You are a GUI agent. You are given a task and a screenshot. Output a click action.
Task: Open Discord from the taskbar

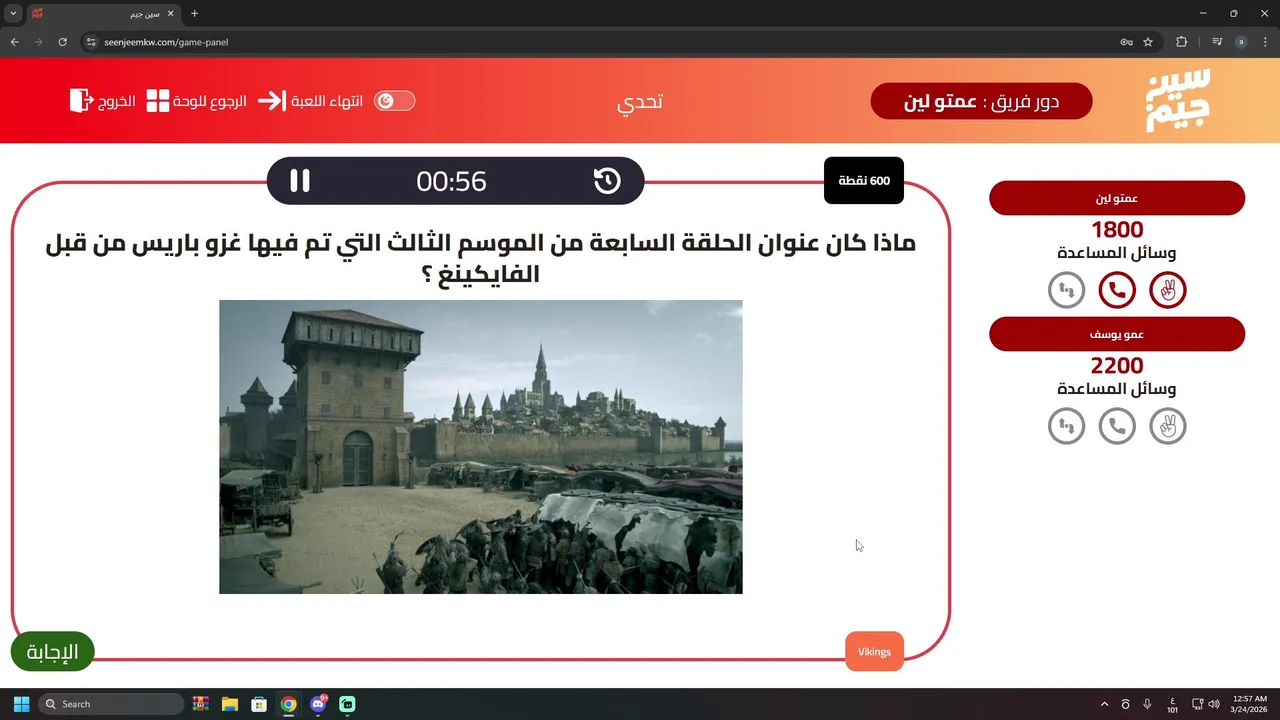click(318, 704)
